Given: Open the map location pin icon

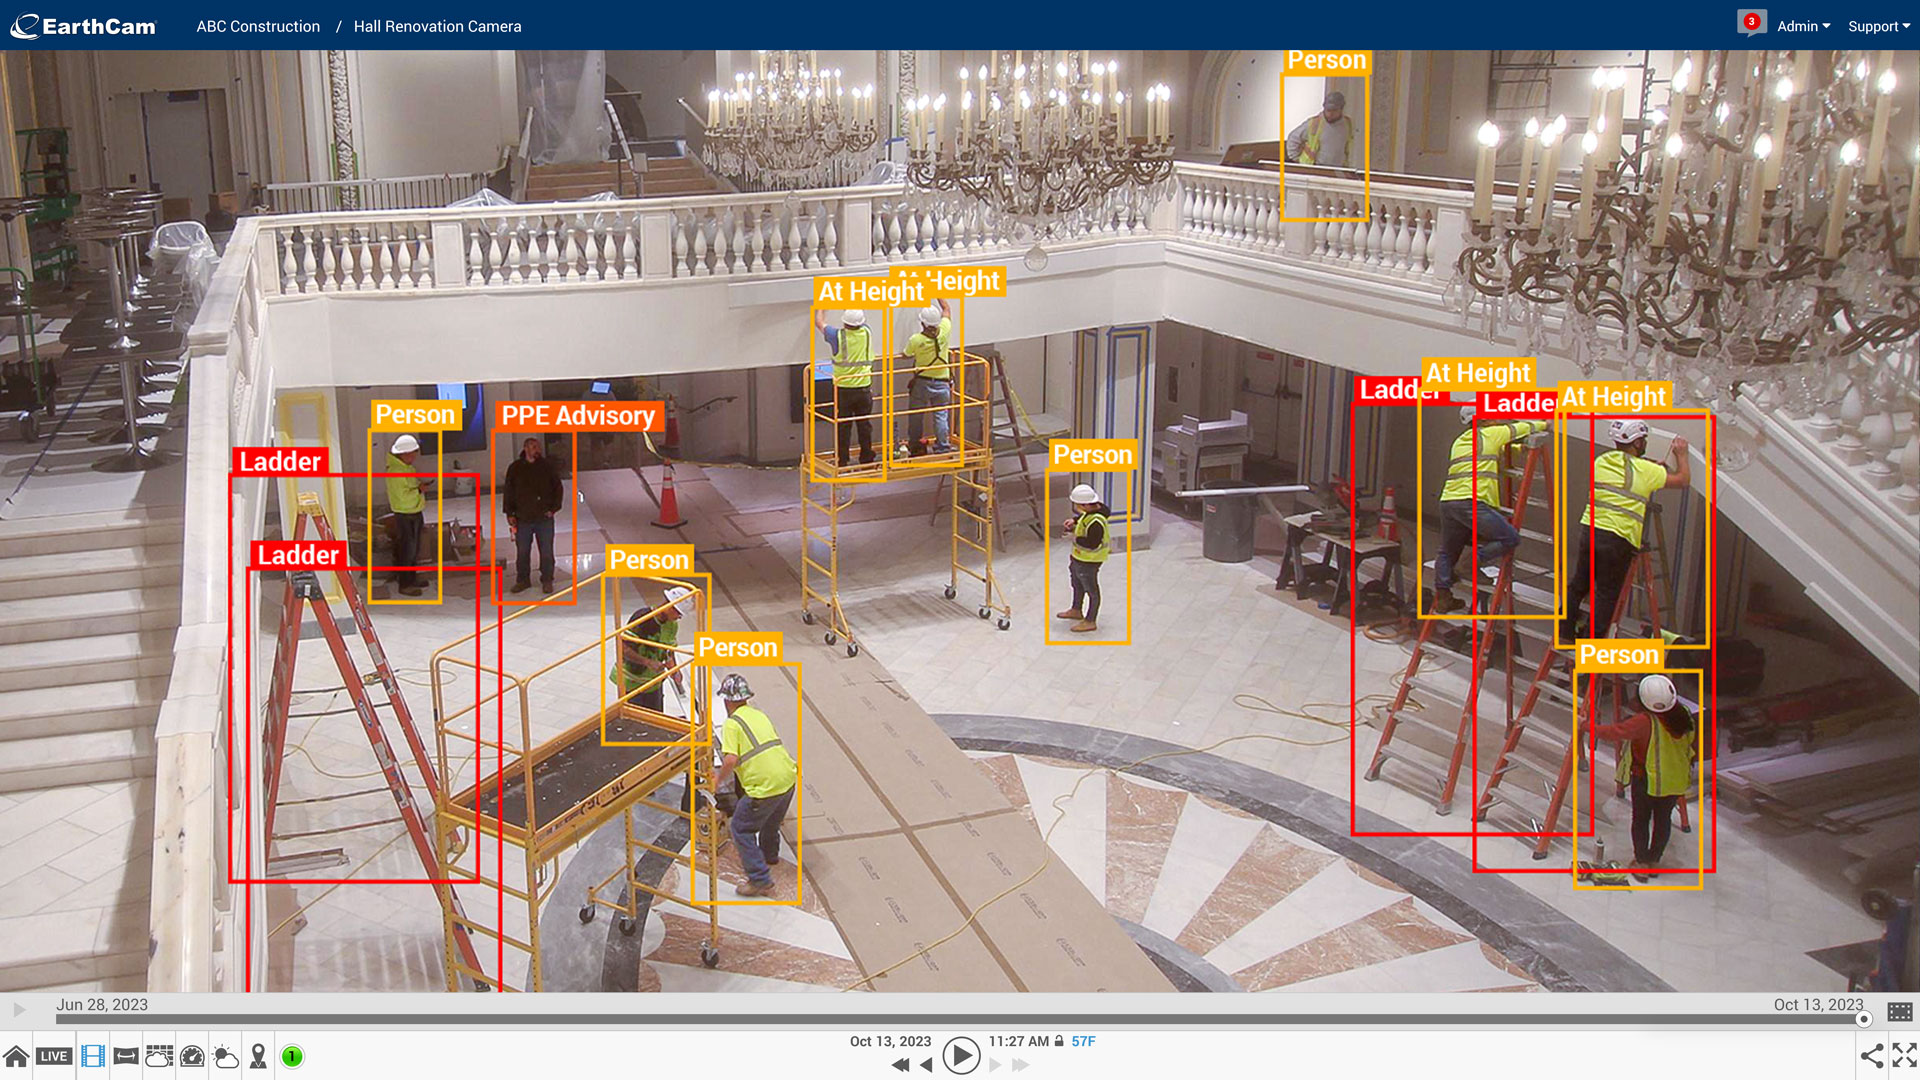Looking at the screenshot, I should click(x=258, y=1056).
